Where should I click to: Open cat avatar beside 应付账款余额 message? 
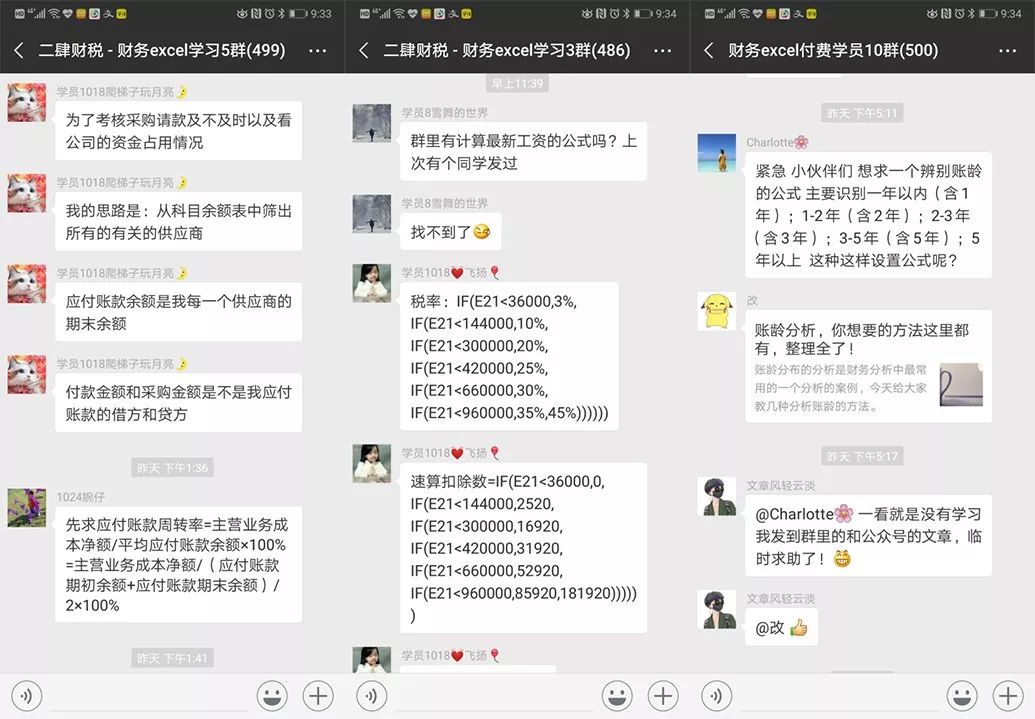[27, 283]
